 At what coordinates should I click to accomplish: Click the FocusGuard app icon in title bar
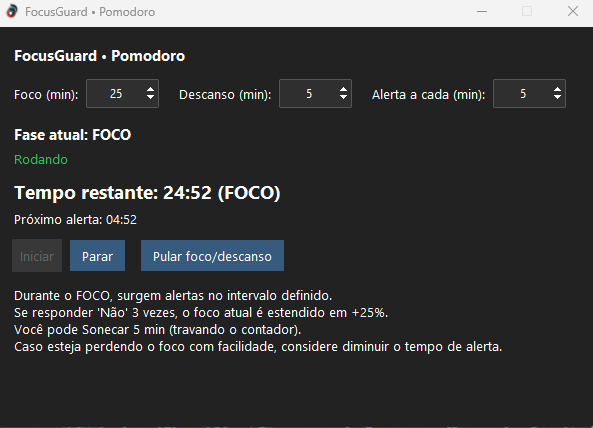pyautogui.click(x=12, y=11)
